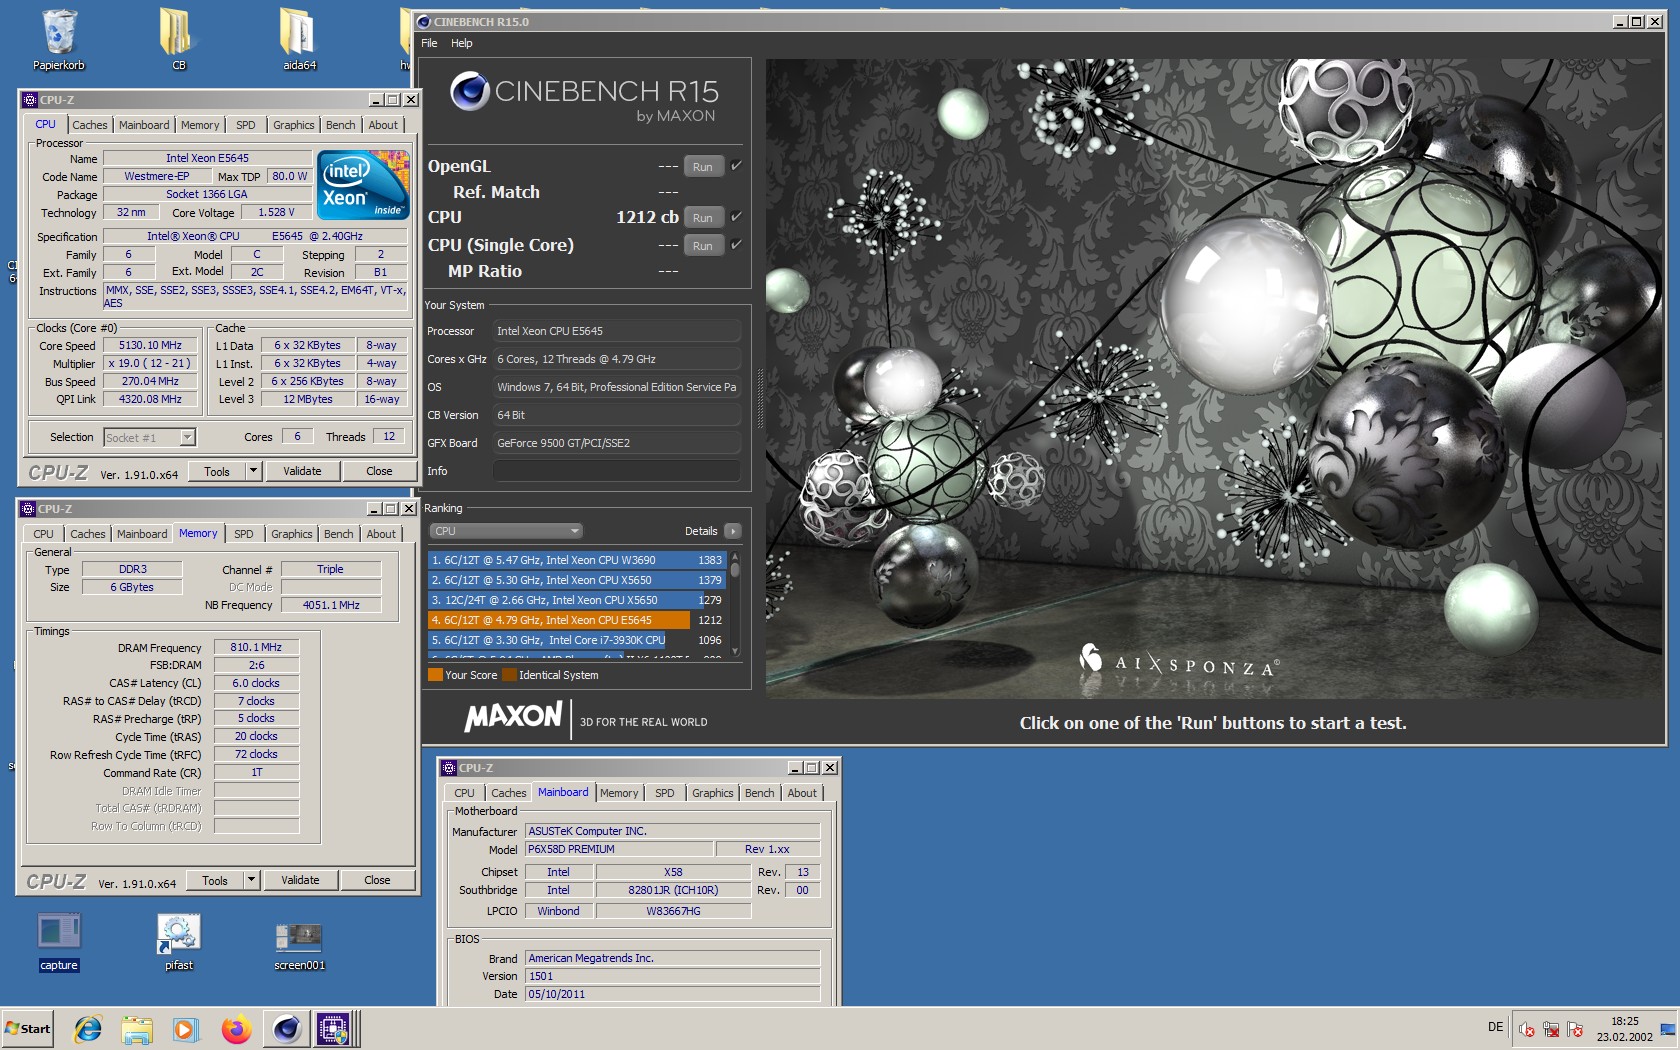
Task: Open the Ranking CPU dropdown
Action: [506, 531]
